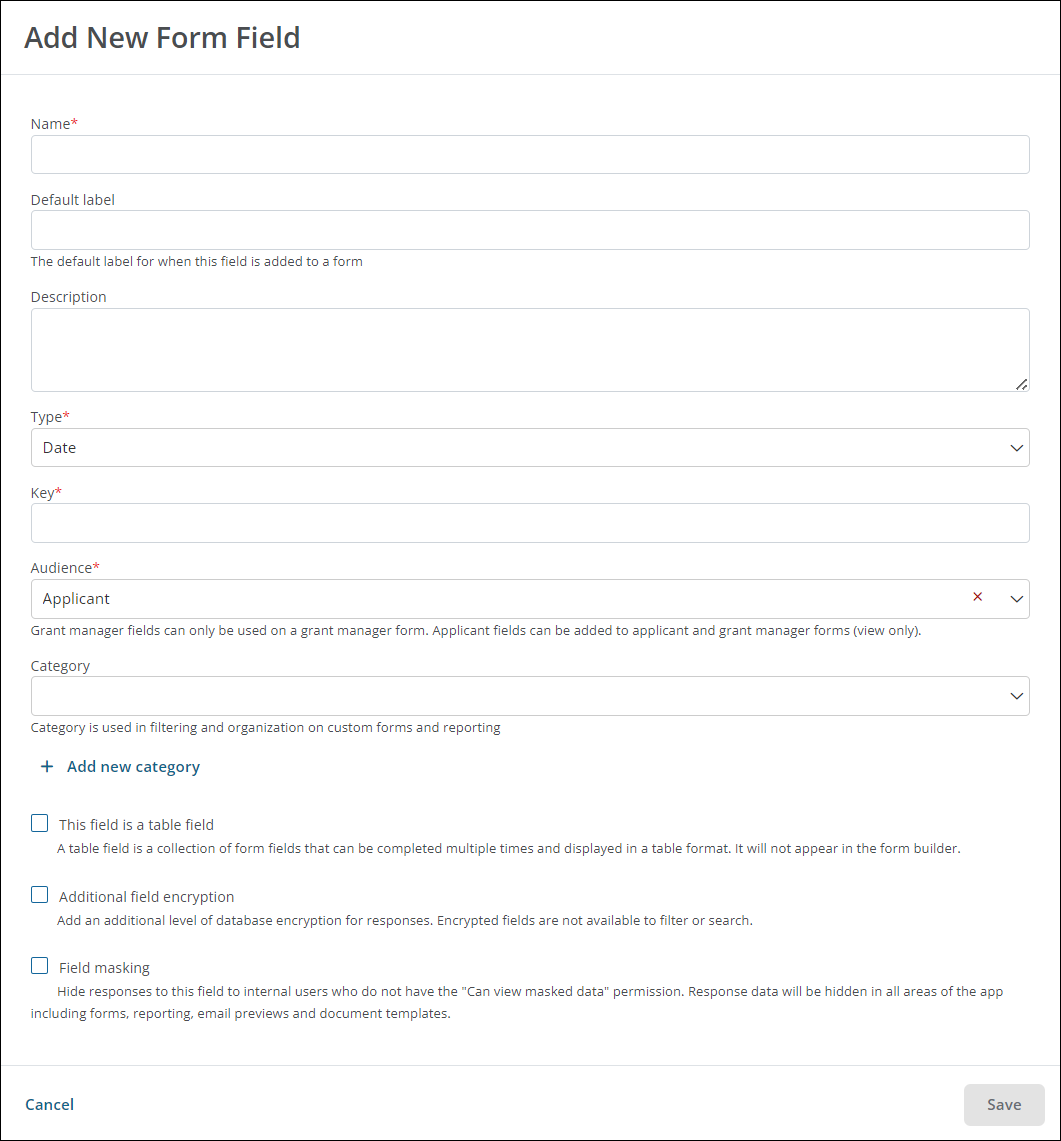Screen dimensions: 1061x1141
Task: Click the plus icon beside Add new category
Action: (46, 767)
